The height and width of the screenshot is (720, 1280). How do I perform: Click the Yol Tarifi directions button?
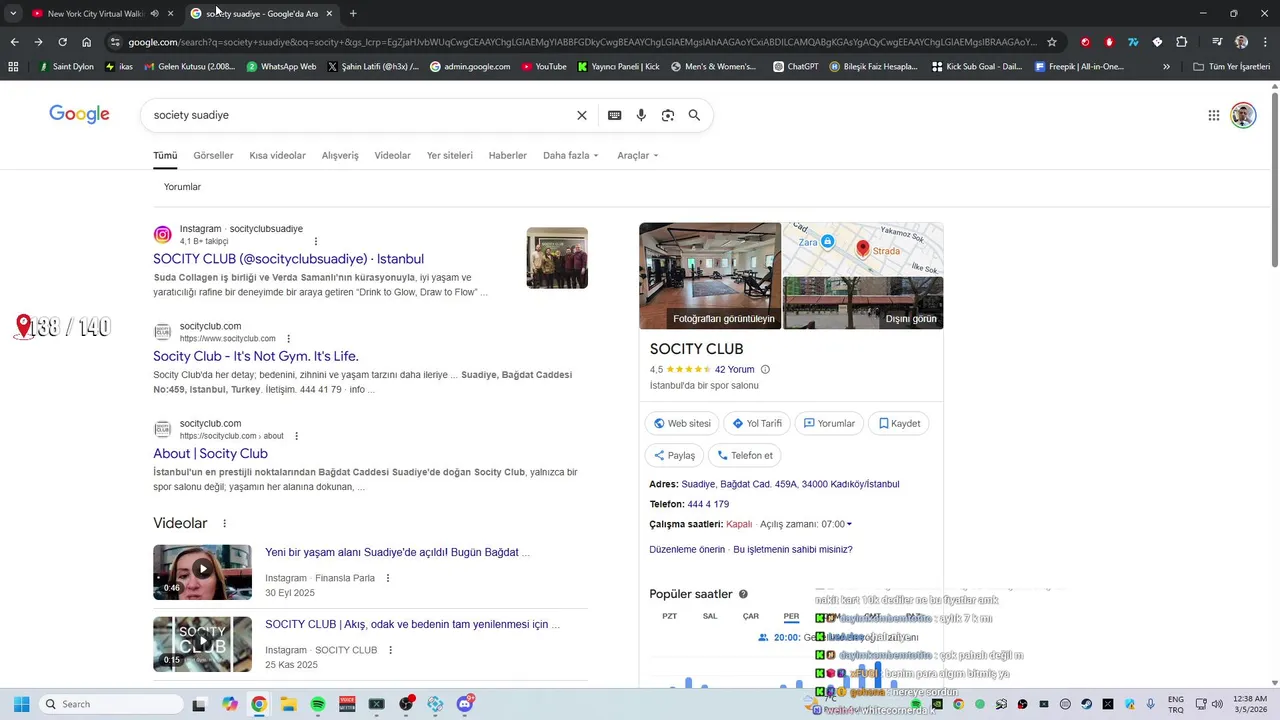(x=757, y=424)
